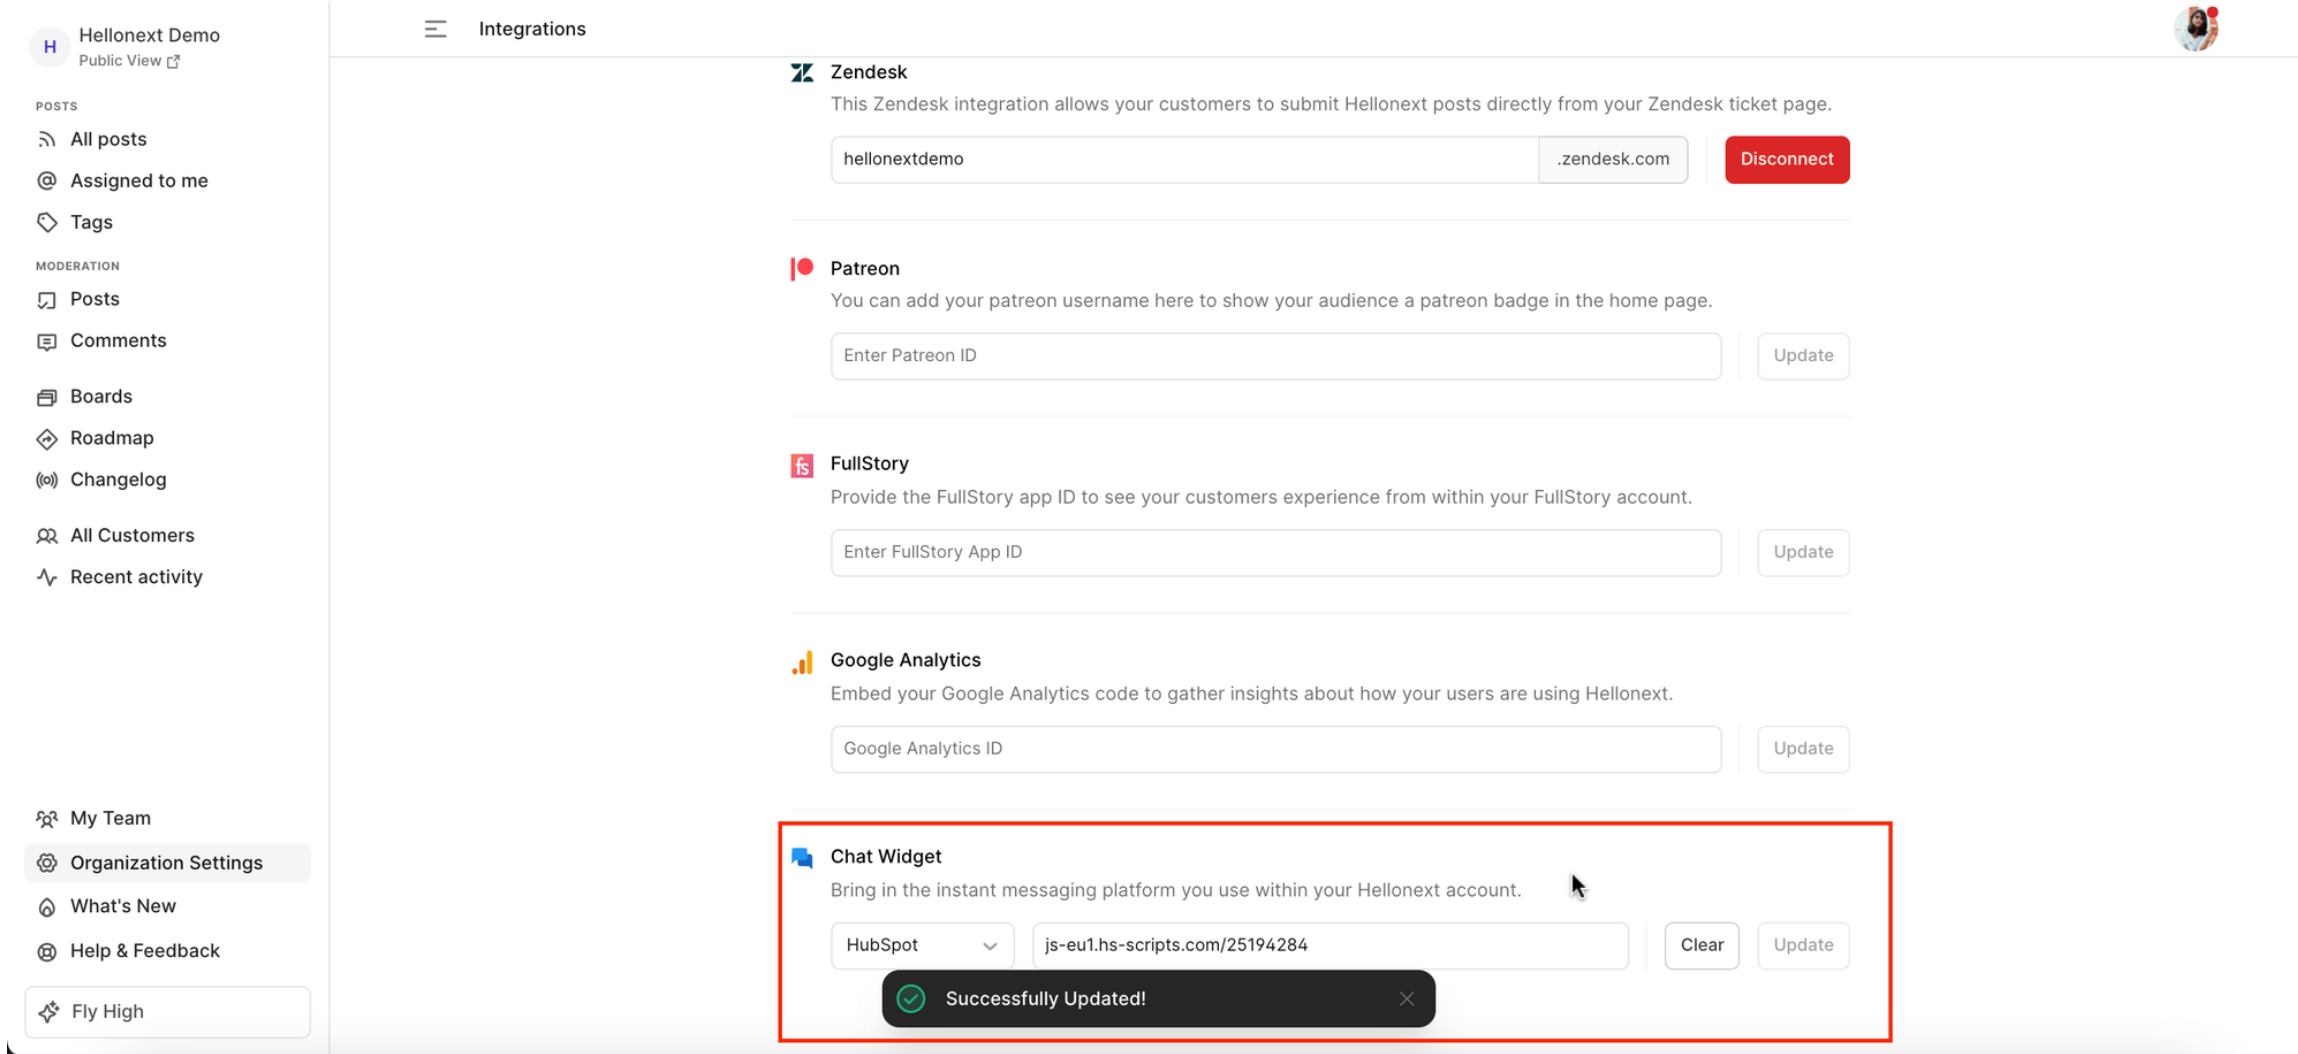Open What's New
The height and width of the screenshot is (1054, 2298).
(123, 907)
